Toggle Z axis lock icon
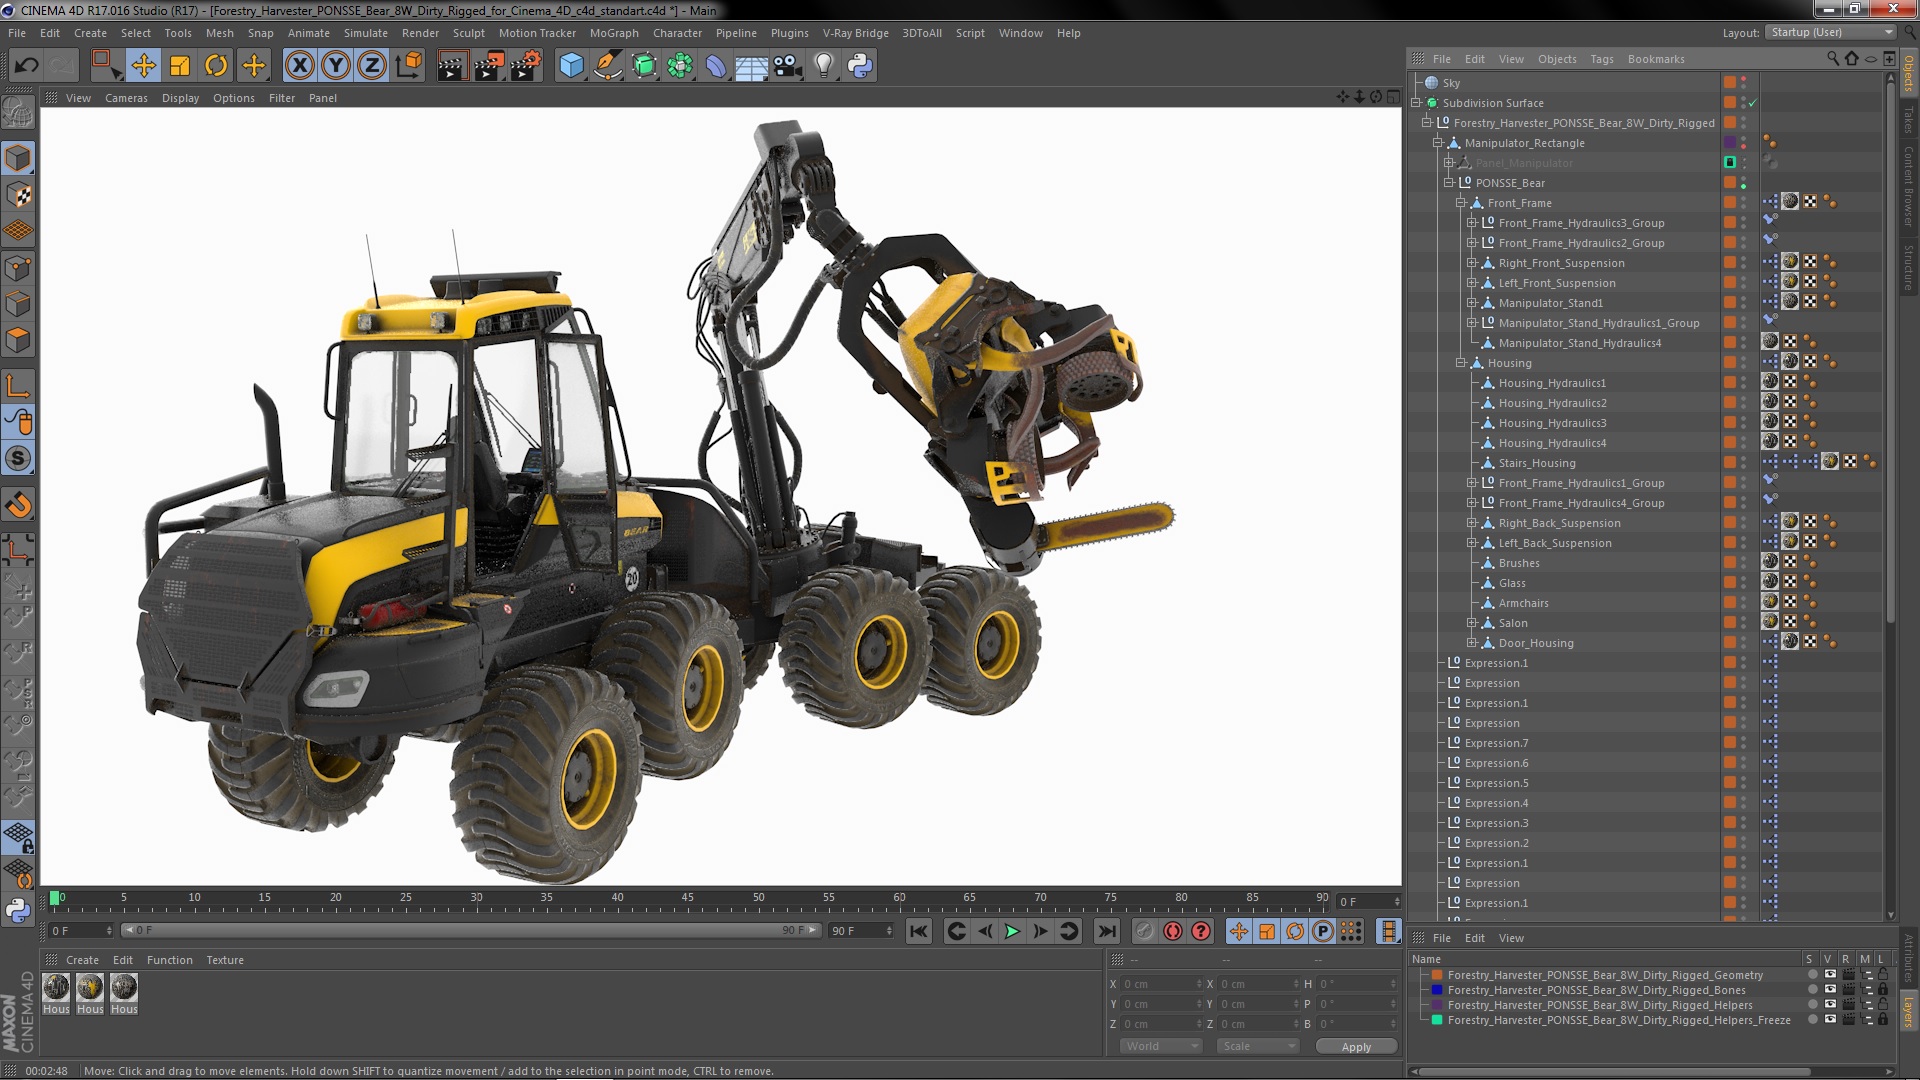 (x=372, y=66)
